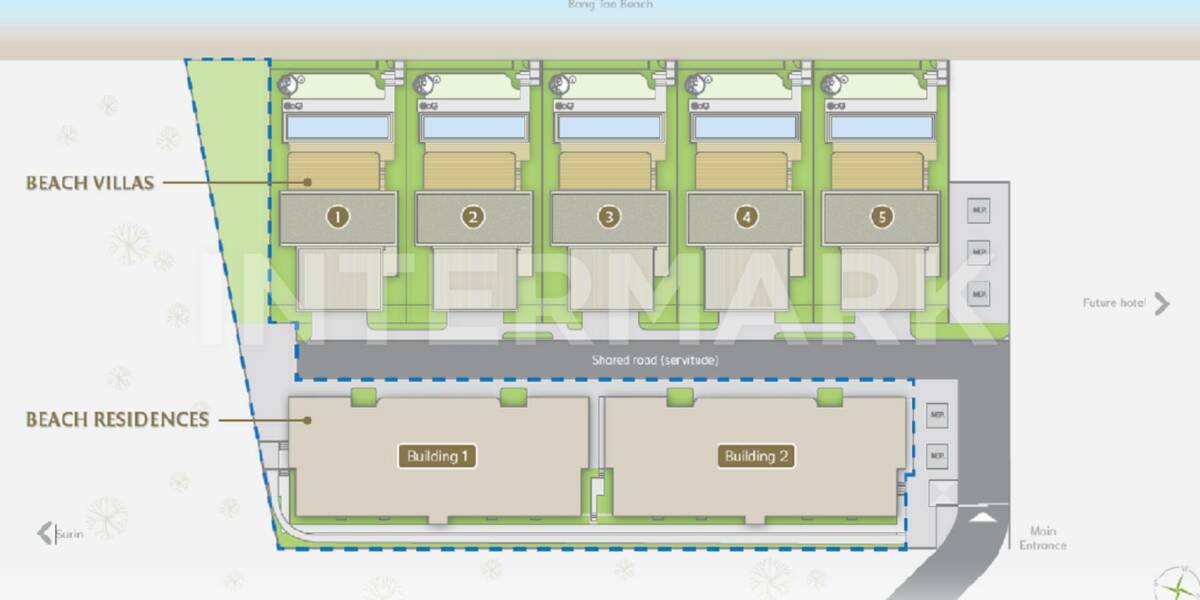1200x600 pixels.
Task: Click the Shared road (servitude) label
Action: 655,360
